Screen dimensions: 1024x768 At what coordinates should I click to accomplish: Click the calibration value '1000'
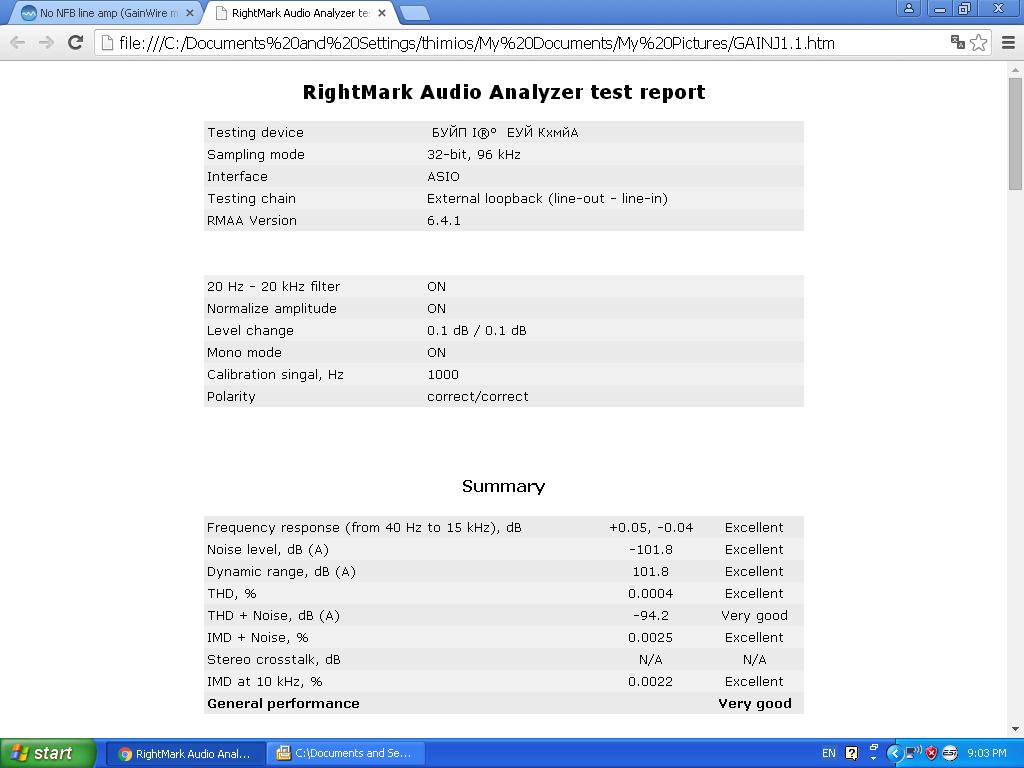pyautogui.click(x=443, y=375)
